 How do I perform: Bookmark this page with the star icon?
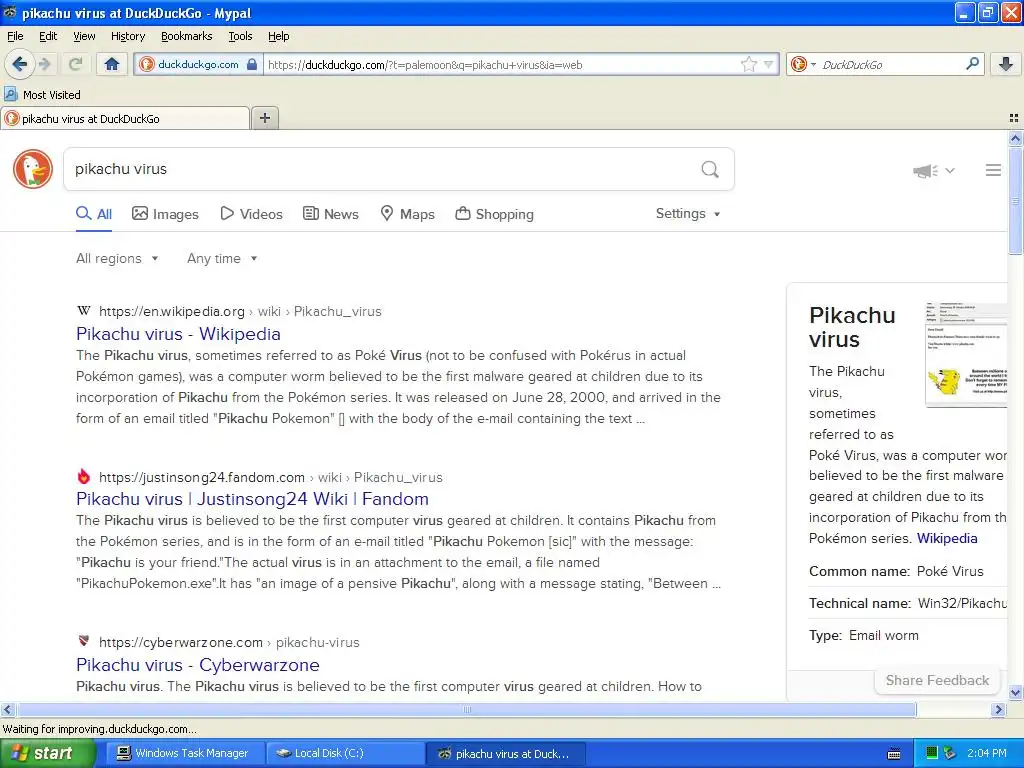tap(748, 64)
